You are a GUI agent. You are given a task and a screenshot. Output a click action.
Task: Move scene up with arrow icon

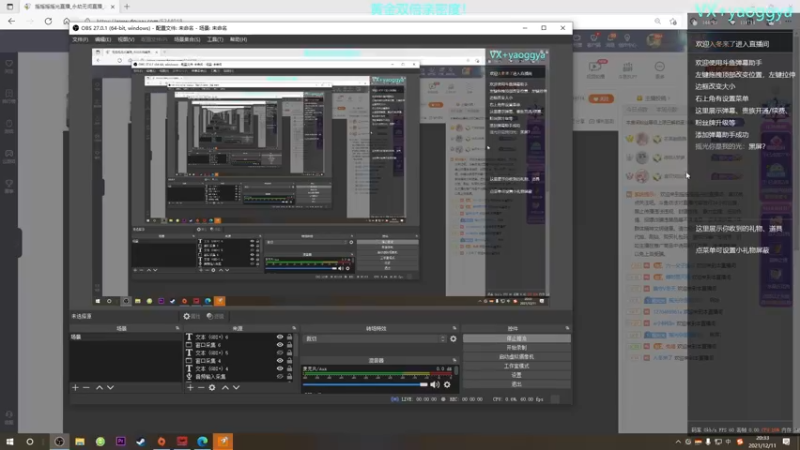coord(99,388)
